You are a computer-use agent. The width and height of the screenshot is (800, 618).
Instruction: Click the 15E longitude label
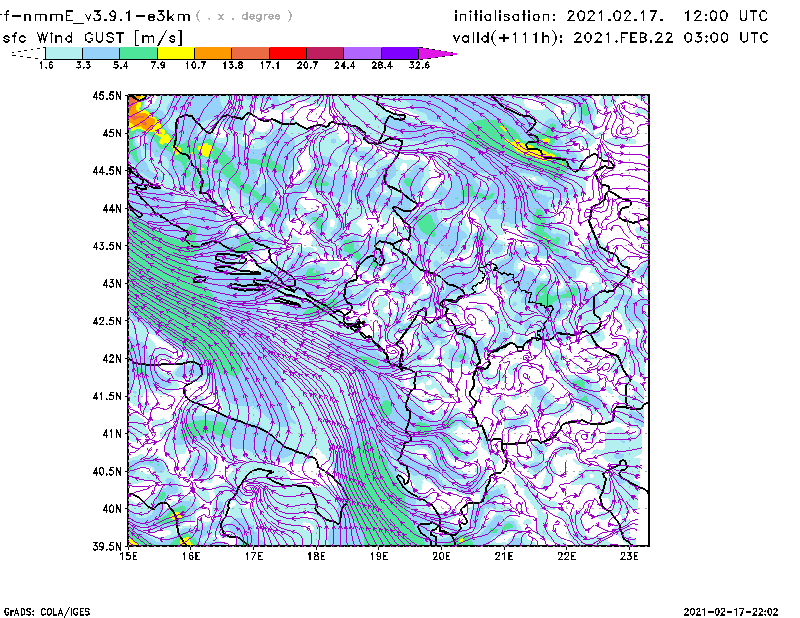(128, 556)
